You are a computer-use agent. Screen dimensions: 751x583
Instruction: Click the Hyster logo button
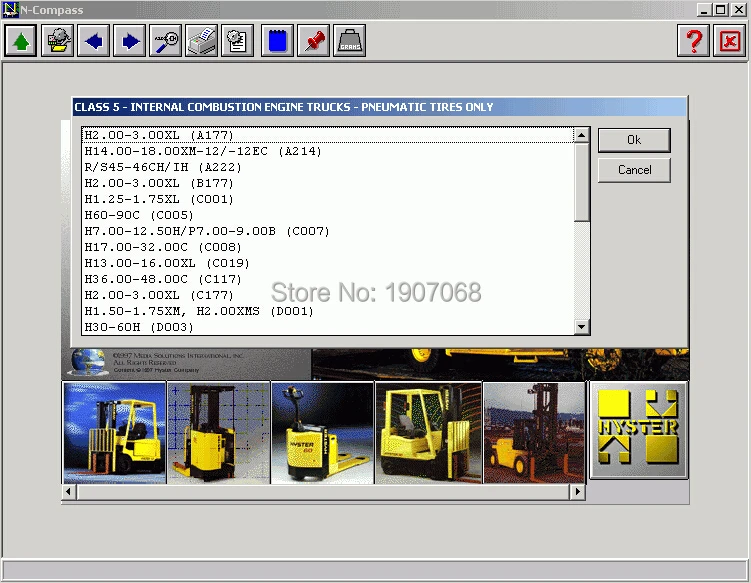[638, 430]
